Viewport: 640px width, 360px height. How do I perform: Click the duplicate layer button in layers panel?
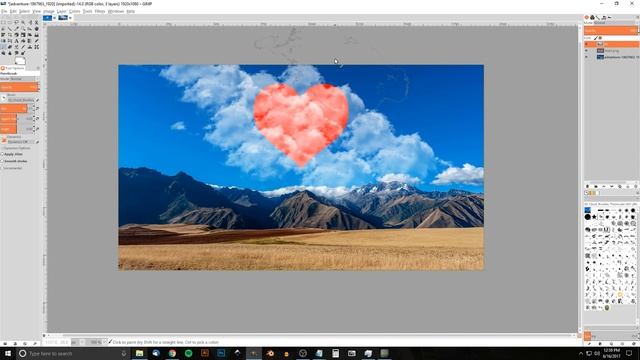coord(620,187)
